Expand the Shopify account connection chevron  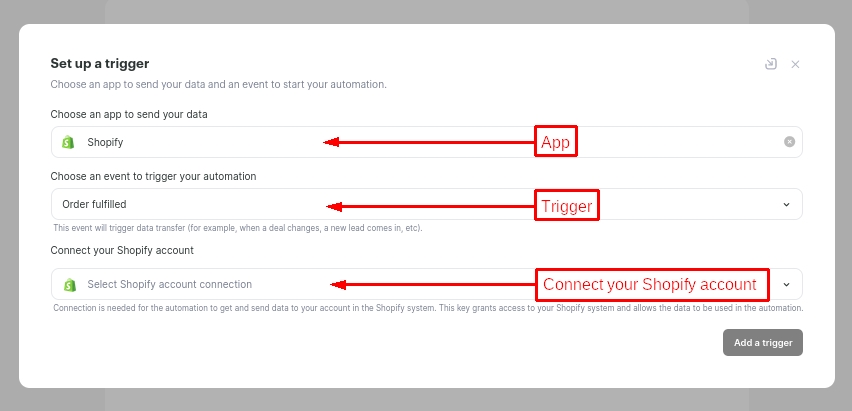[x=786, y=284]
